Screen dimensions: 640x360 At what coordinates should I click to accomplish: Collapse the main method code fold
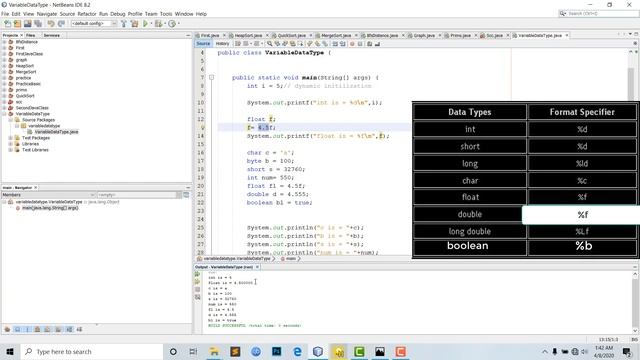pos(211,78)
